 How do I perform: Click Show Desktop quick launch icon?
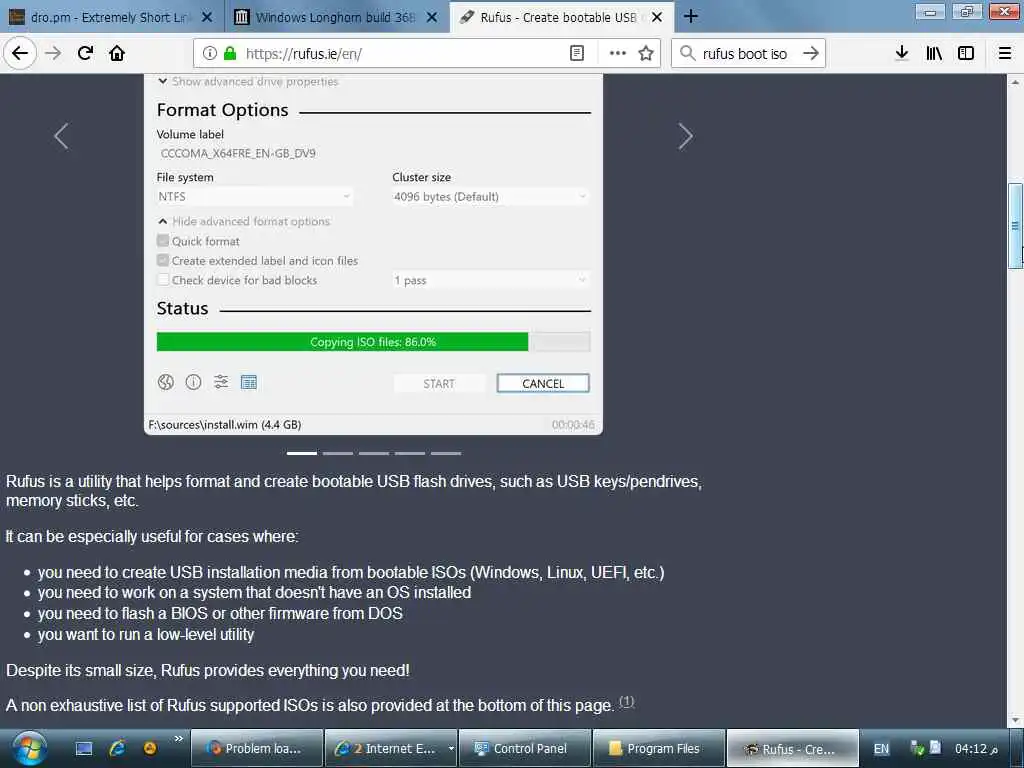pyautogui.click(x=84, y=748)
